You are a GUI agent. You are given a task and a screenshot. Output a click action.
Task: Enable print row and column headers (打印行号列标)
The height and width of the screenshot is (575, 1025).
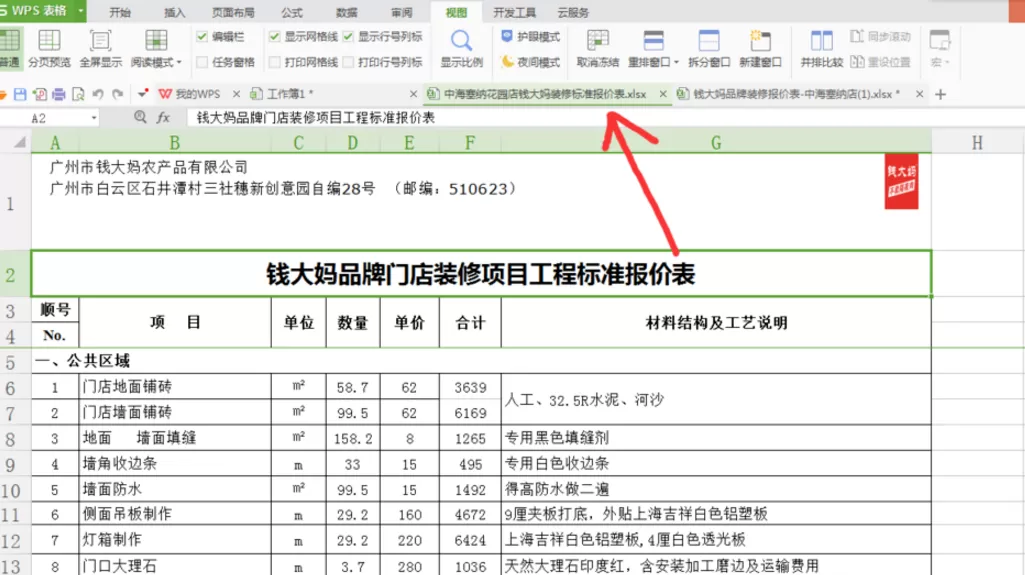pyautogui.click(x=348, y=62)
